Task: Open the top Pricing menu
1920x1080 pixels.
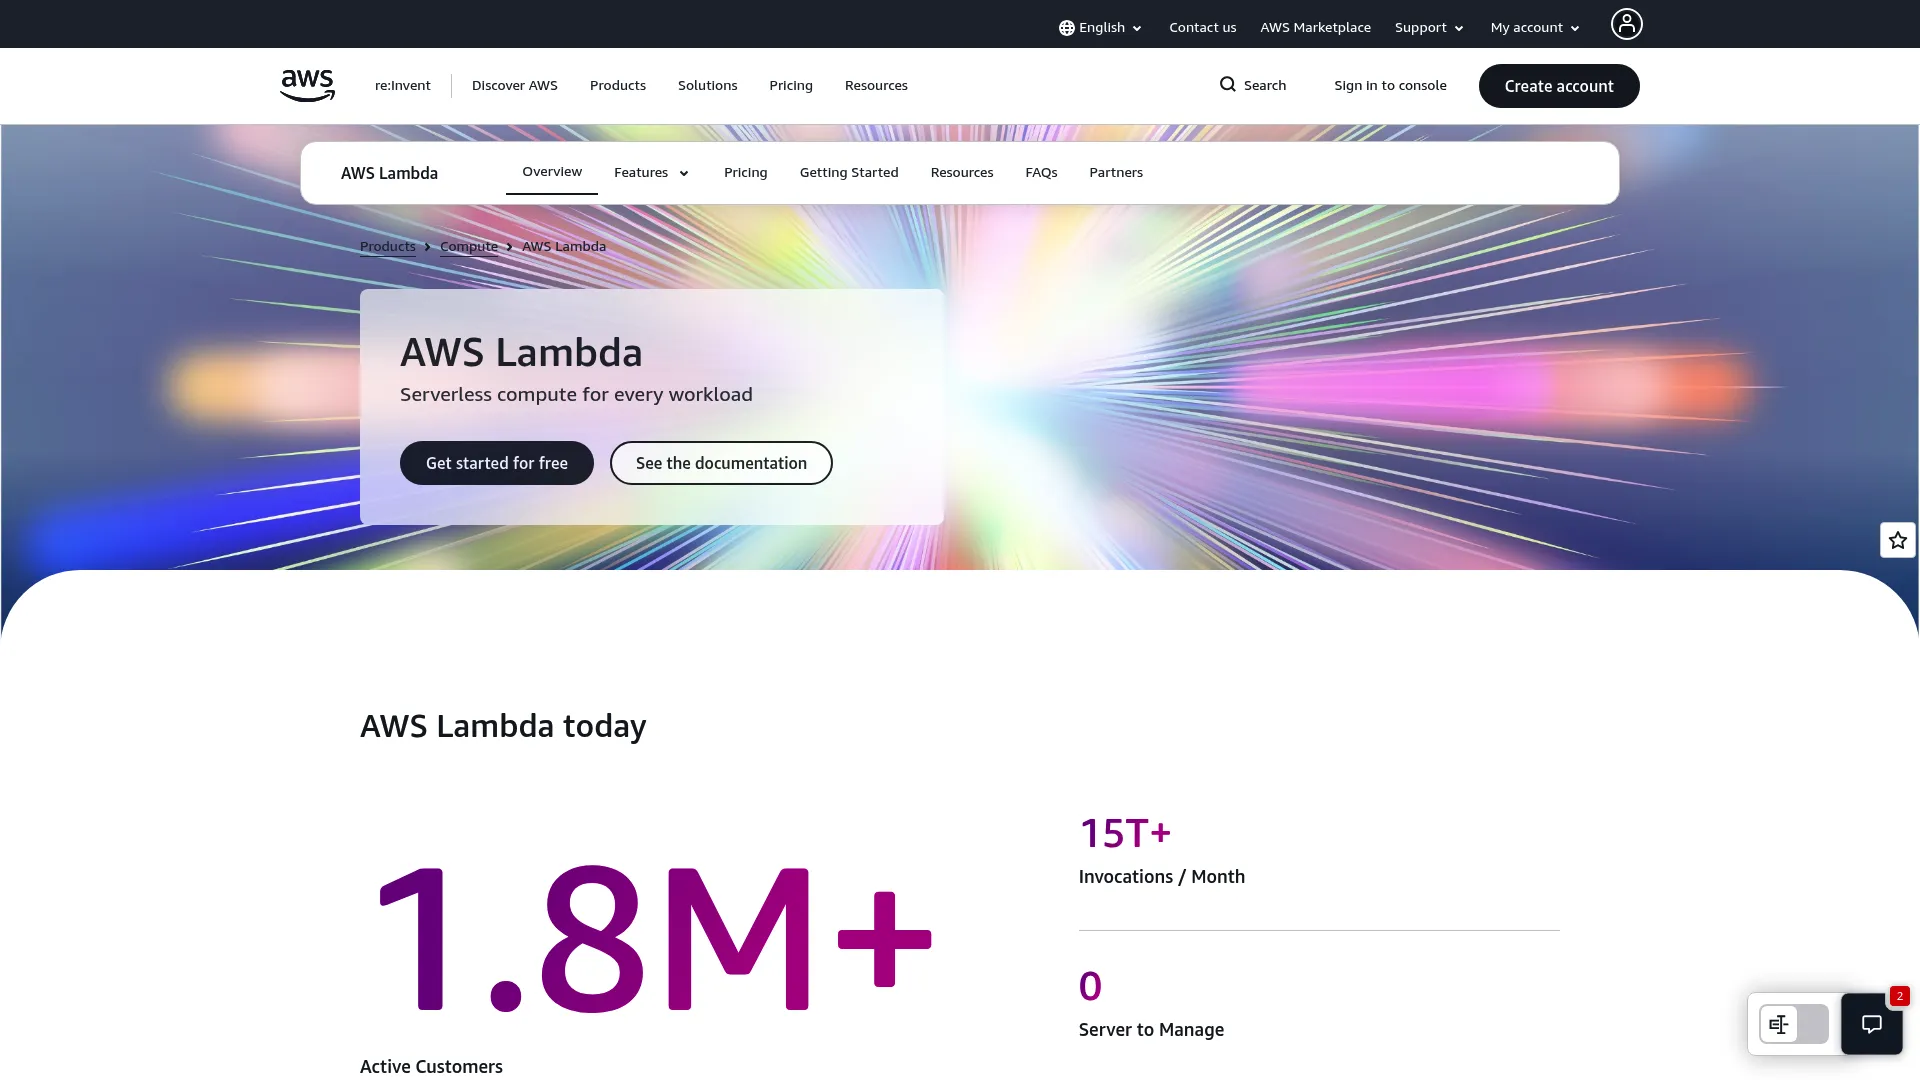Action: pos(791,86)
